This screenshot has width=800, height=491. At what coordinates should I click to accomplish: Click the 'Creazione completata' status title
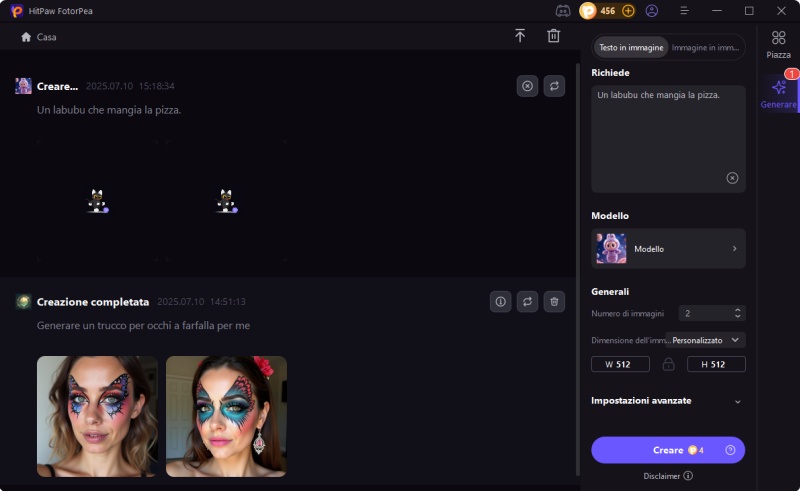(93, 302)
